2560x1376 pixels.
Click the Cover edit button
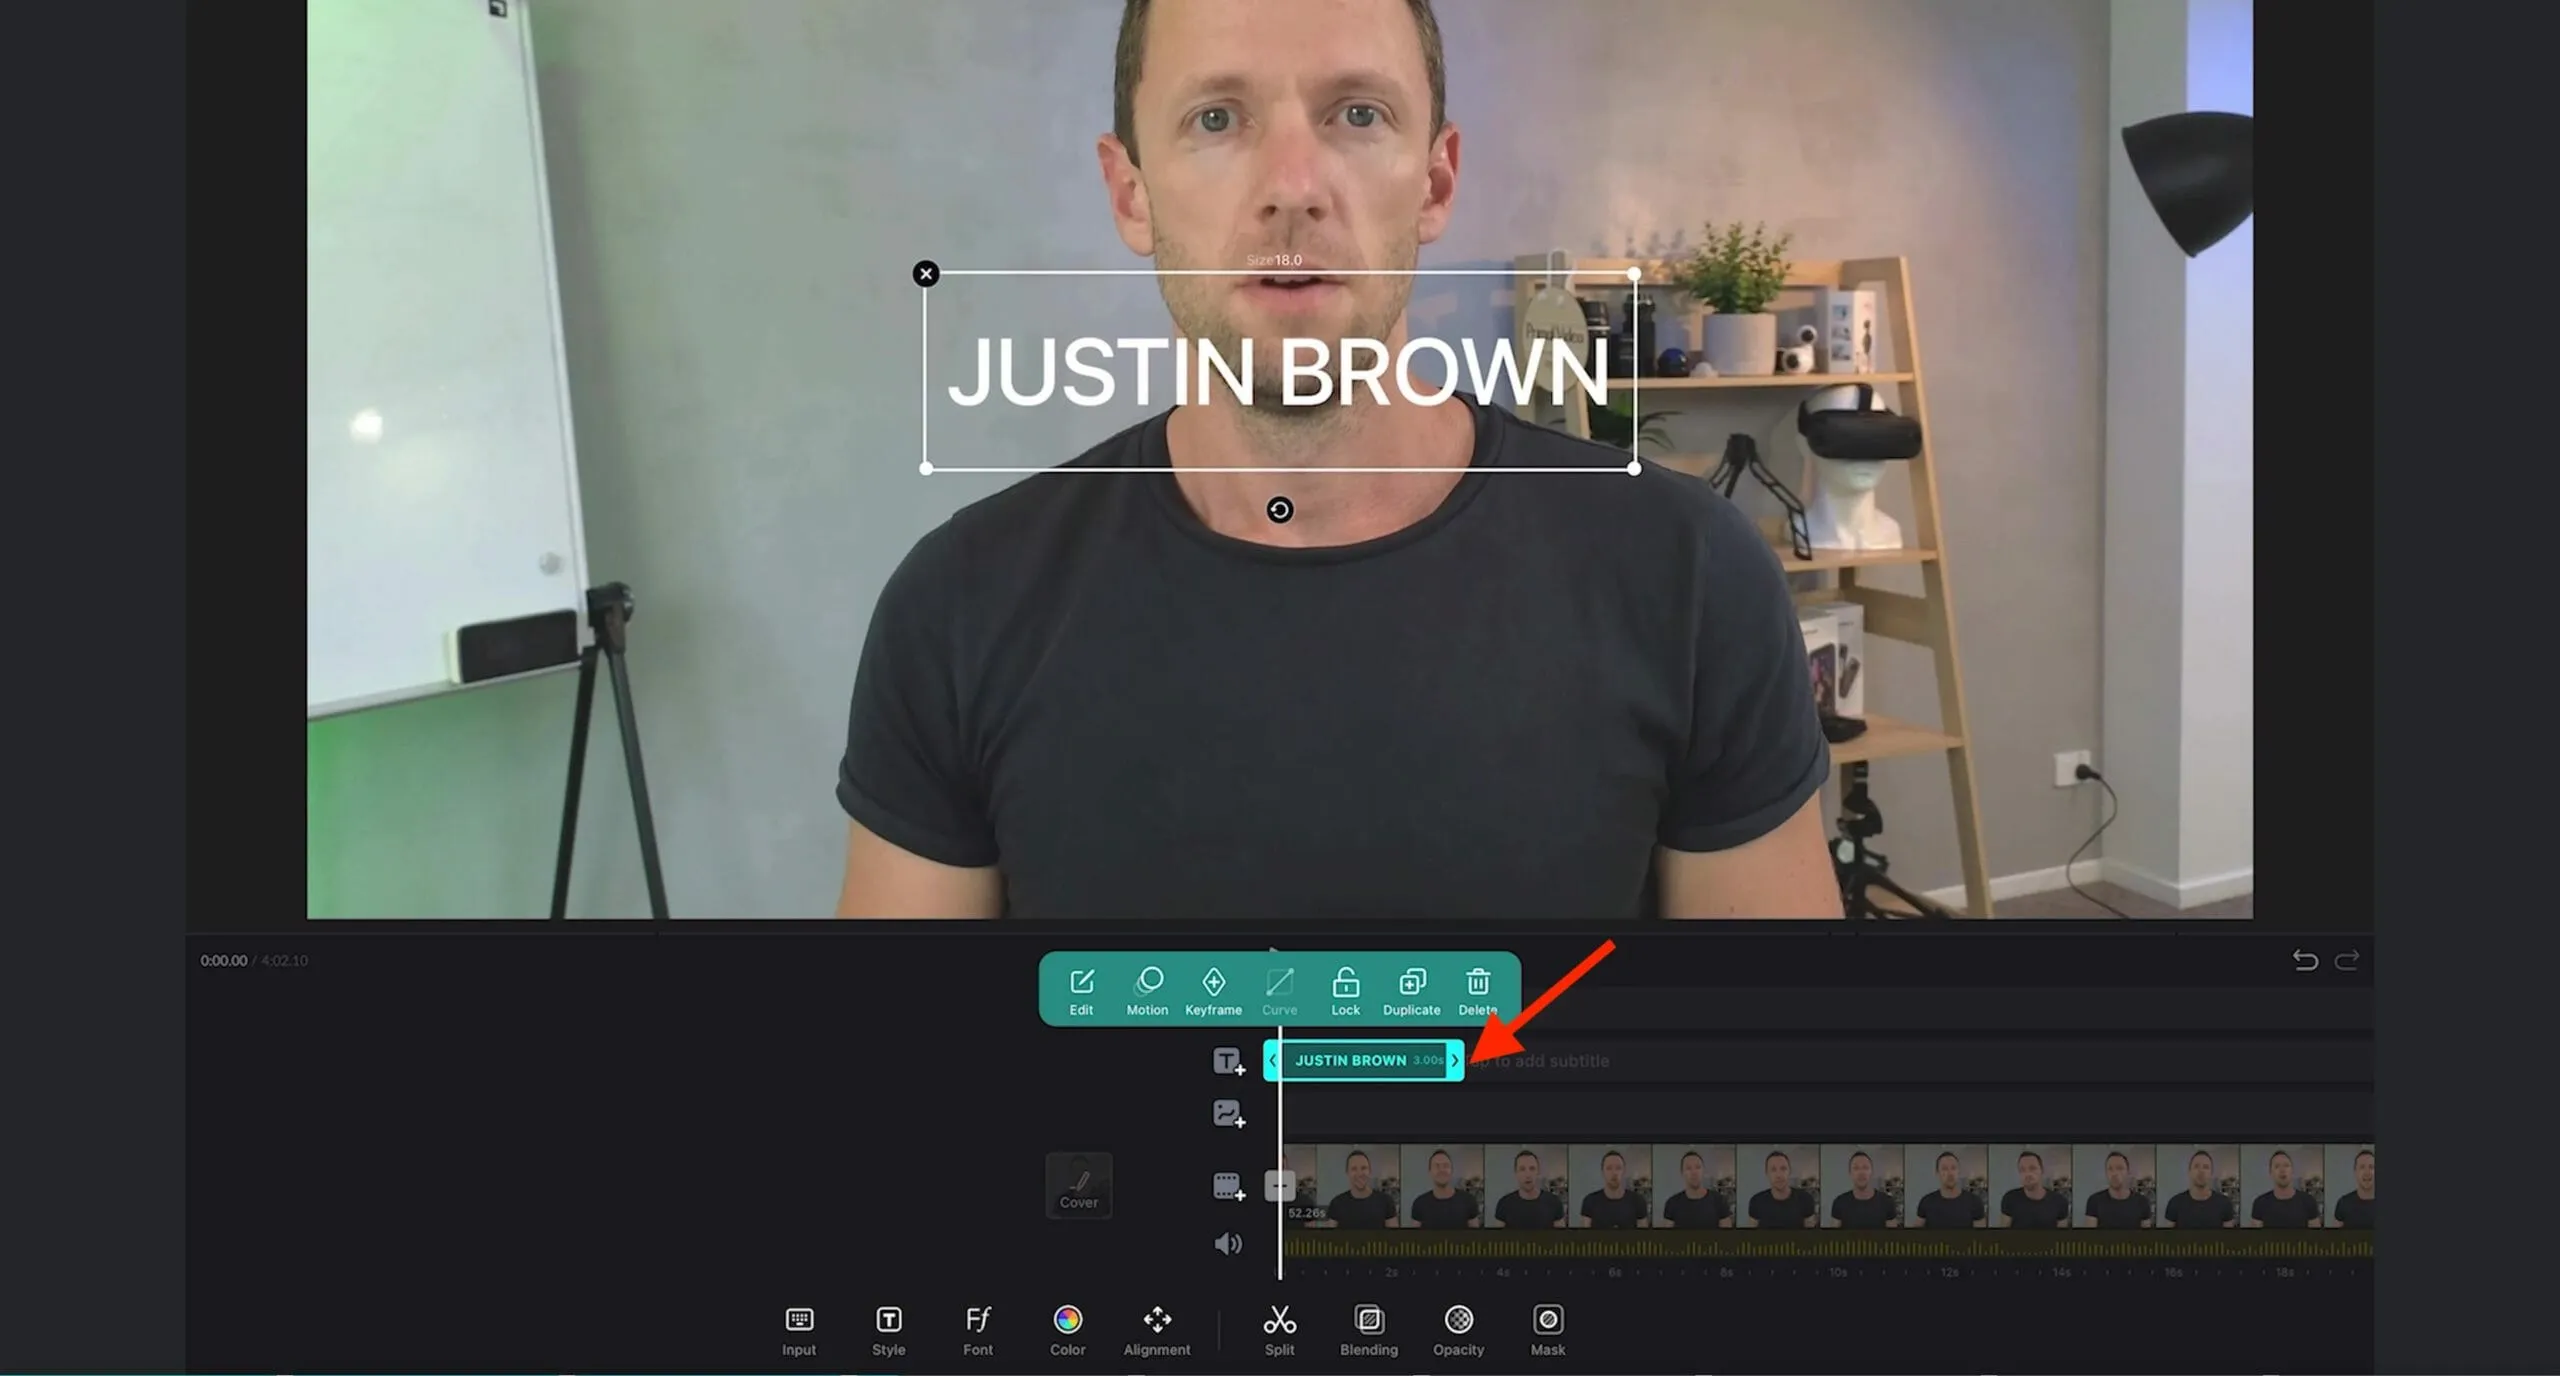(1078, 1186)
